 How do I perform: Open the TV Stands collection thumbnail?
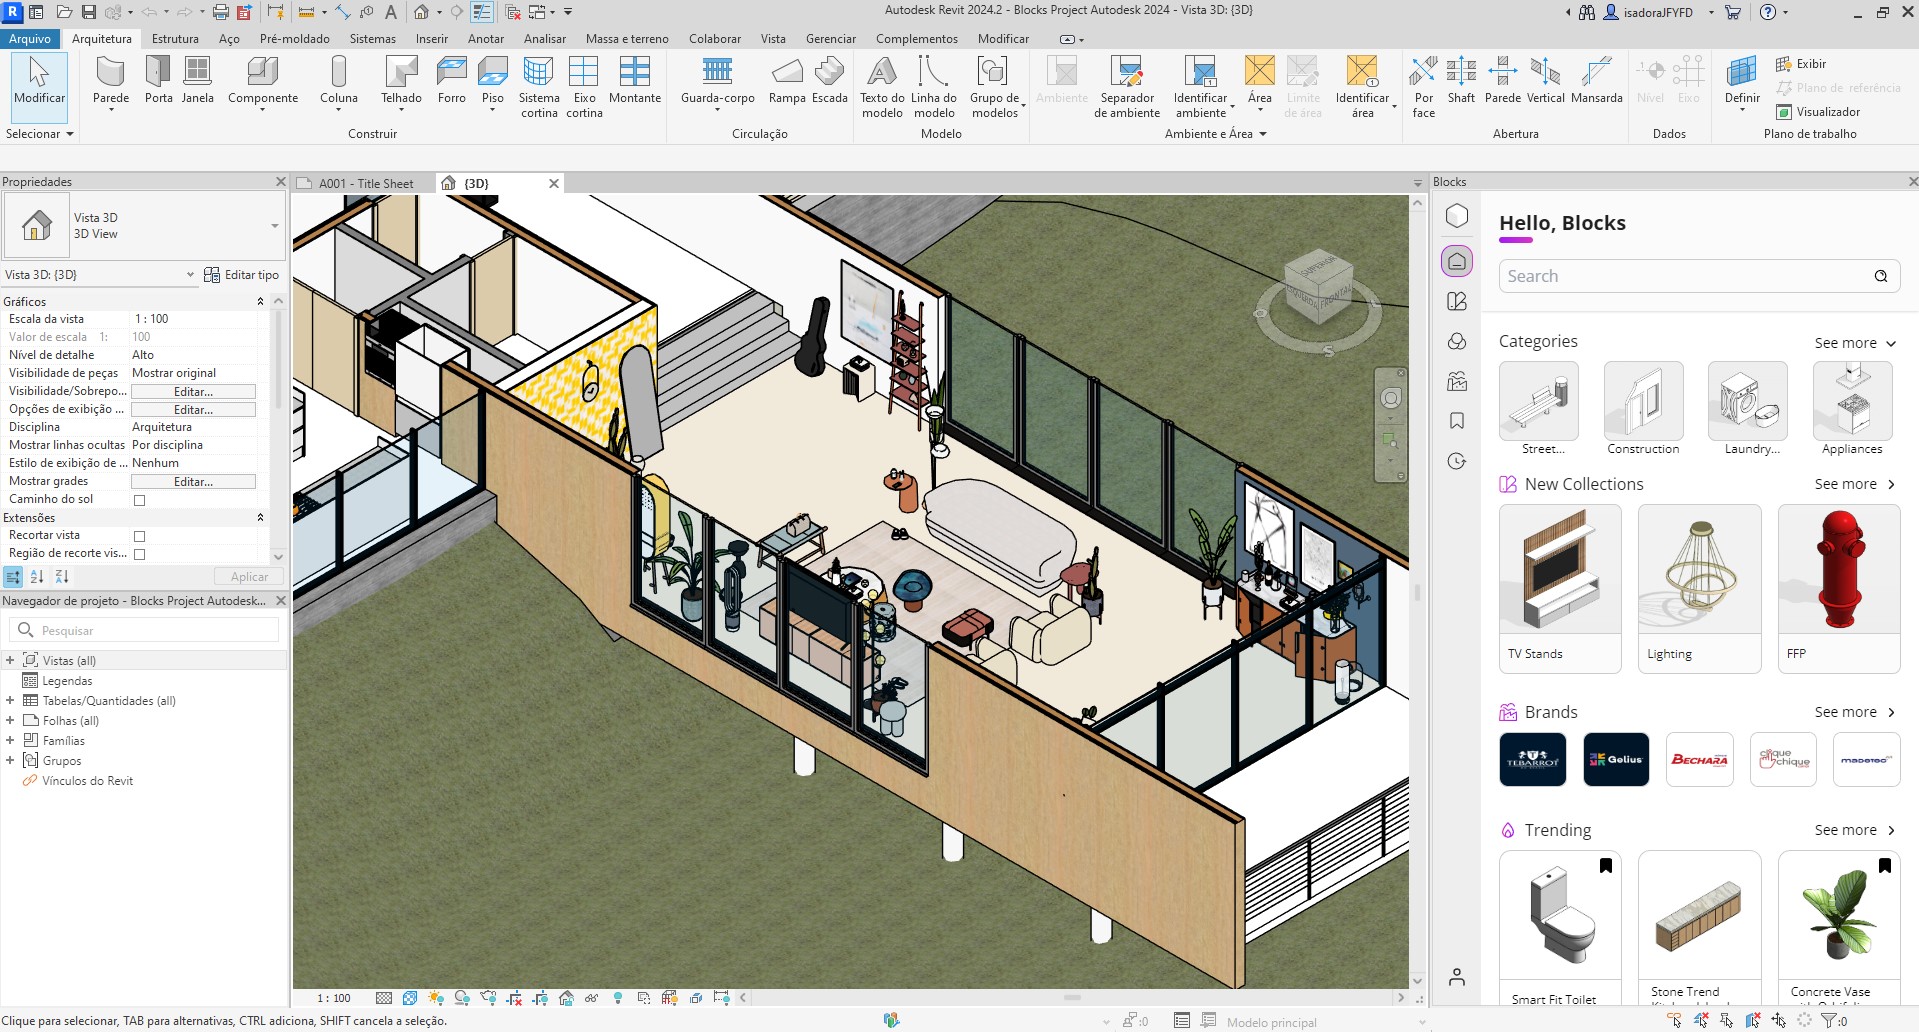[1560, 588]
